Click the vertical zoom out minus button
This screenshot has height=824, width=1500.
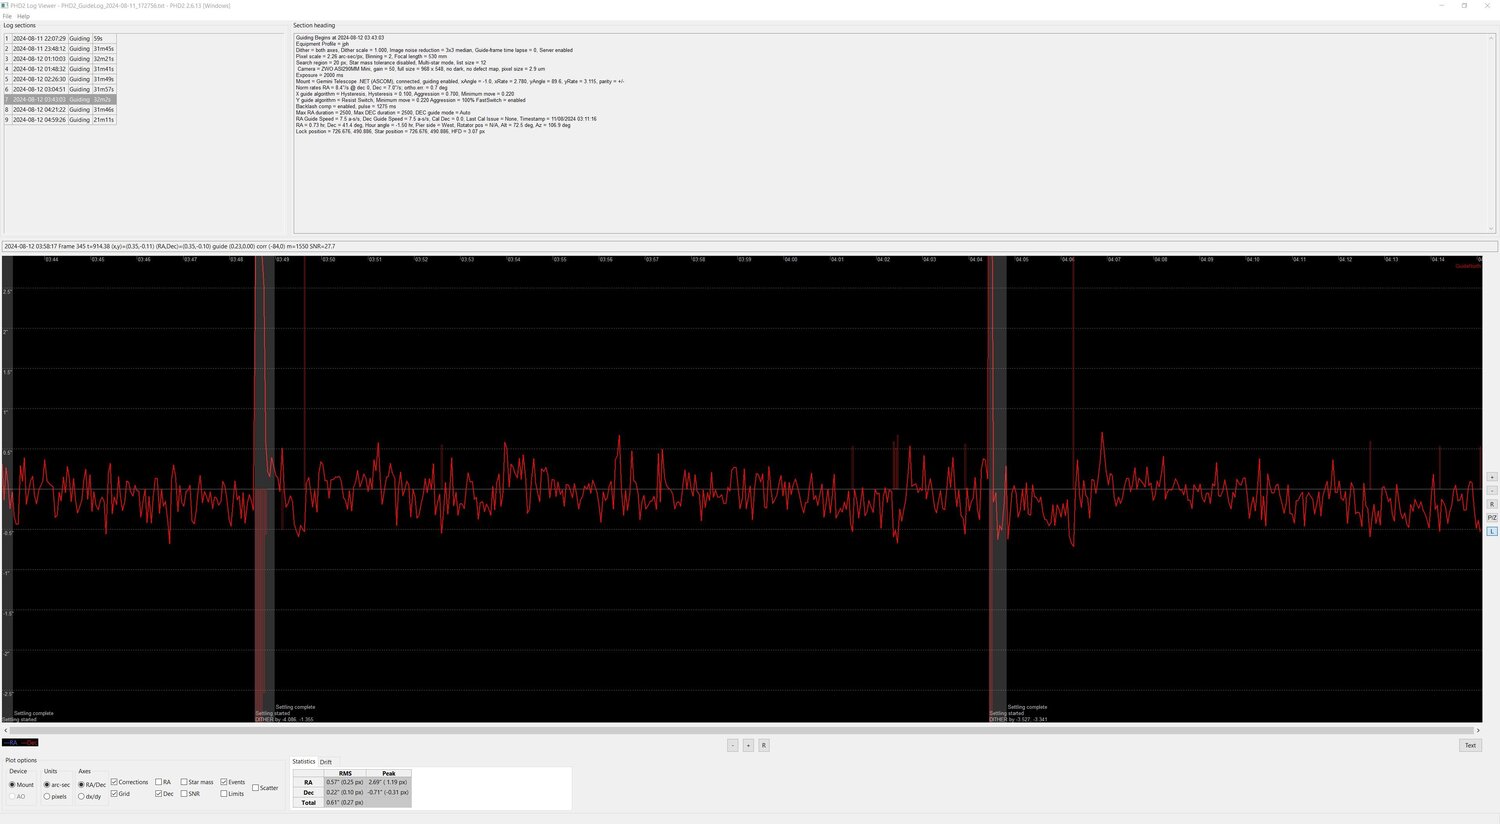click(1492, 490)
